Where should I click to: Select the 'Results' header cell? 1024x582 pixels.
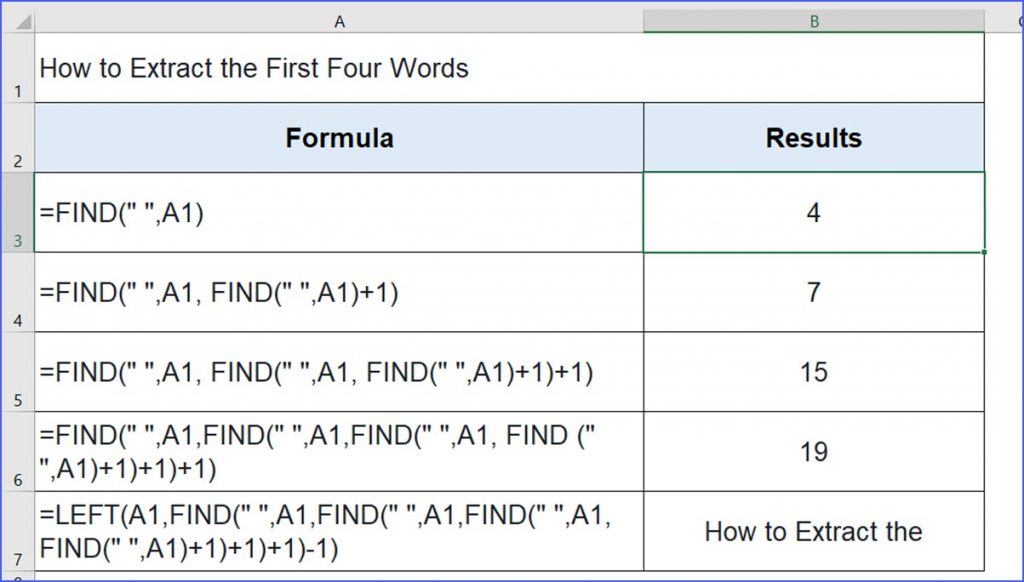814,138
